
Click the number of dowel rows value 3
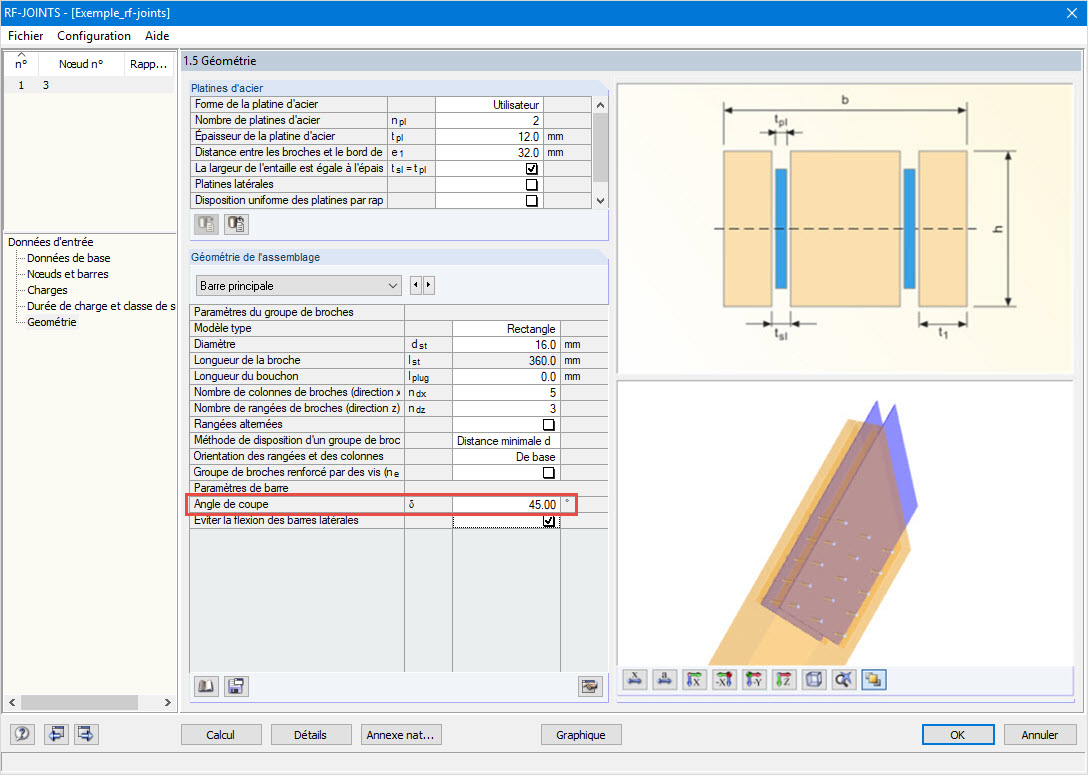point(506,409)
